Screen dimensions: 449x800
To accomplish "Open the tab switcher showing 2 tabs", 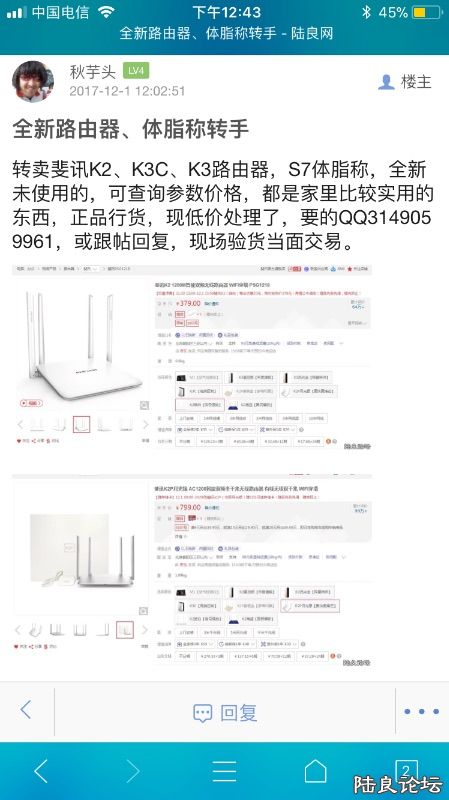I will [x=406, y=769].
